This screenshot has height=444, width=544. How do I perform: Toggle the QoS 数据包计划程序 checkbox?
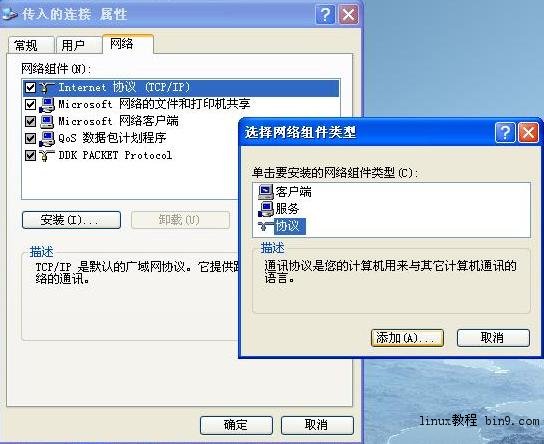pos(30,138)
